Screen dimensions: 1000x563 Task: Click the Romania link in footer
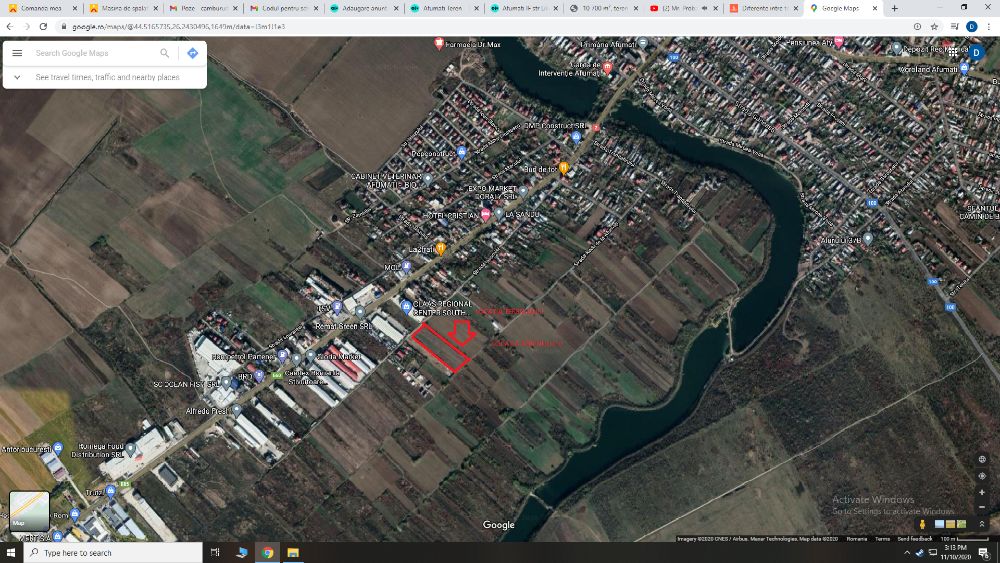[x=857, y=539]
